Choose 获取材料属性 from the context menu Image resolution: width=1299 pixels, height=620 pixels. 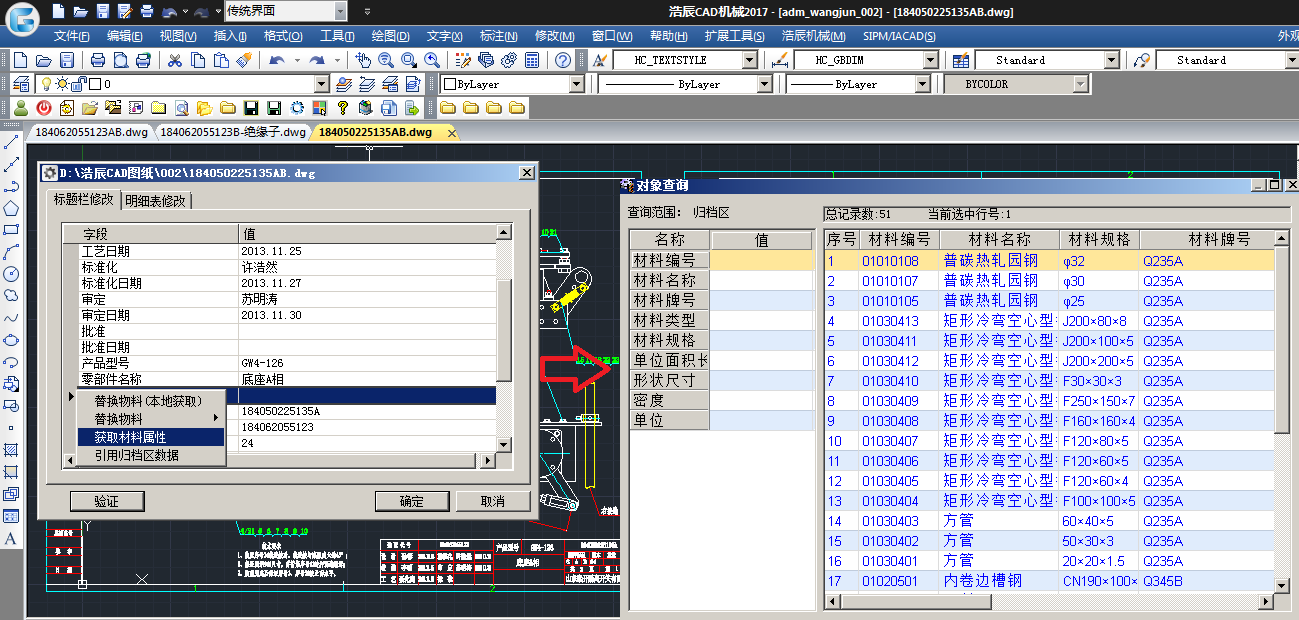150,437
